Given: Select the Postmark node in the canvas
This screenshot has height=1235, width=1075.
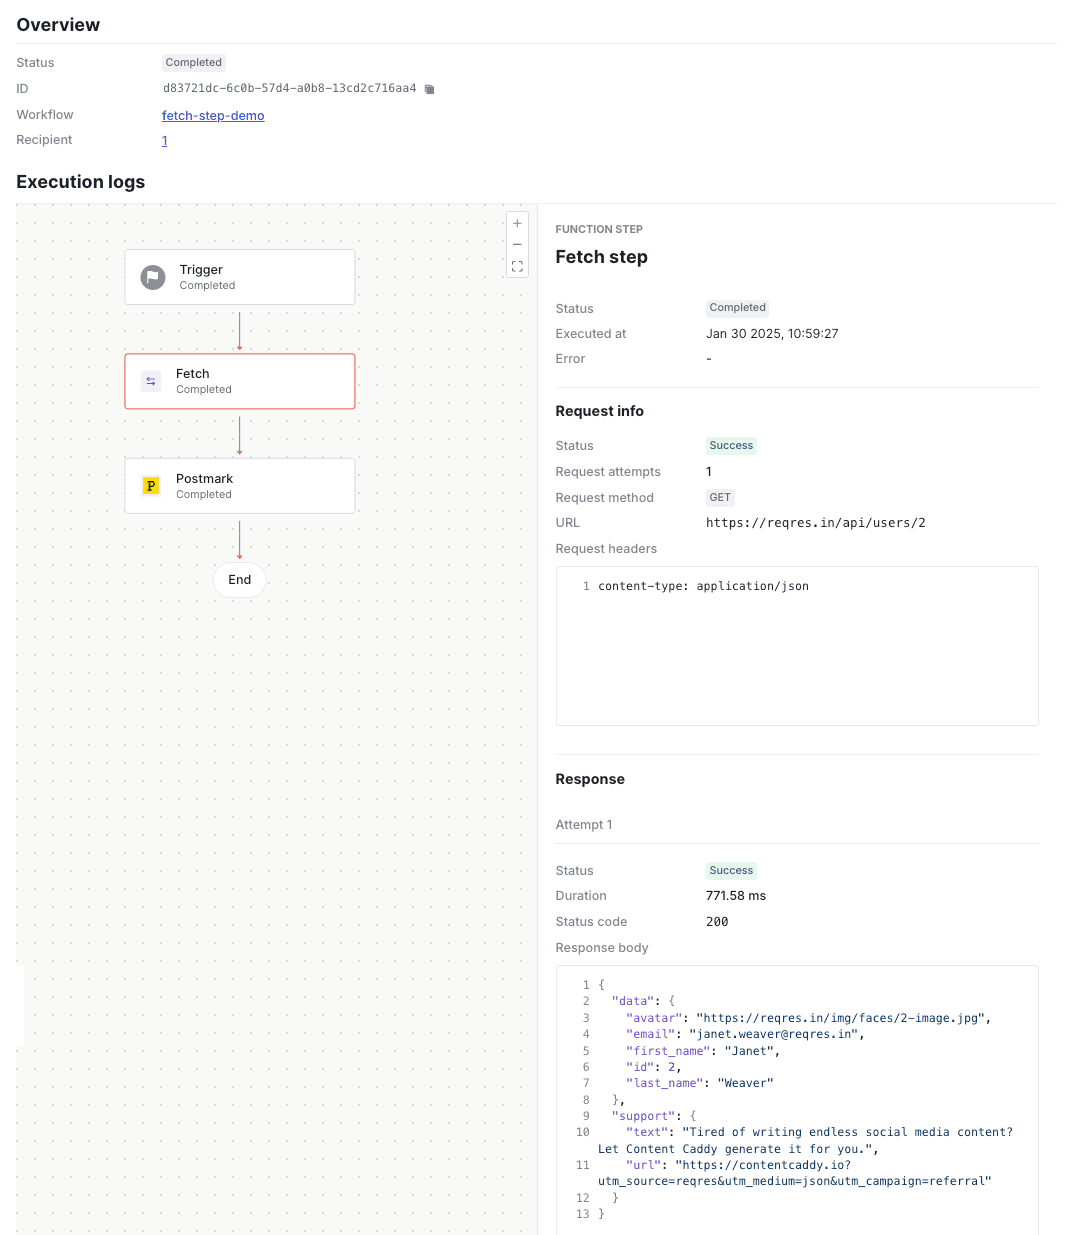Looking at the screenshot, I should [240, 485].
